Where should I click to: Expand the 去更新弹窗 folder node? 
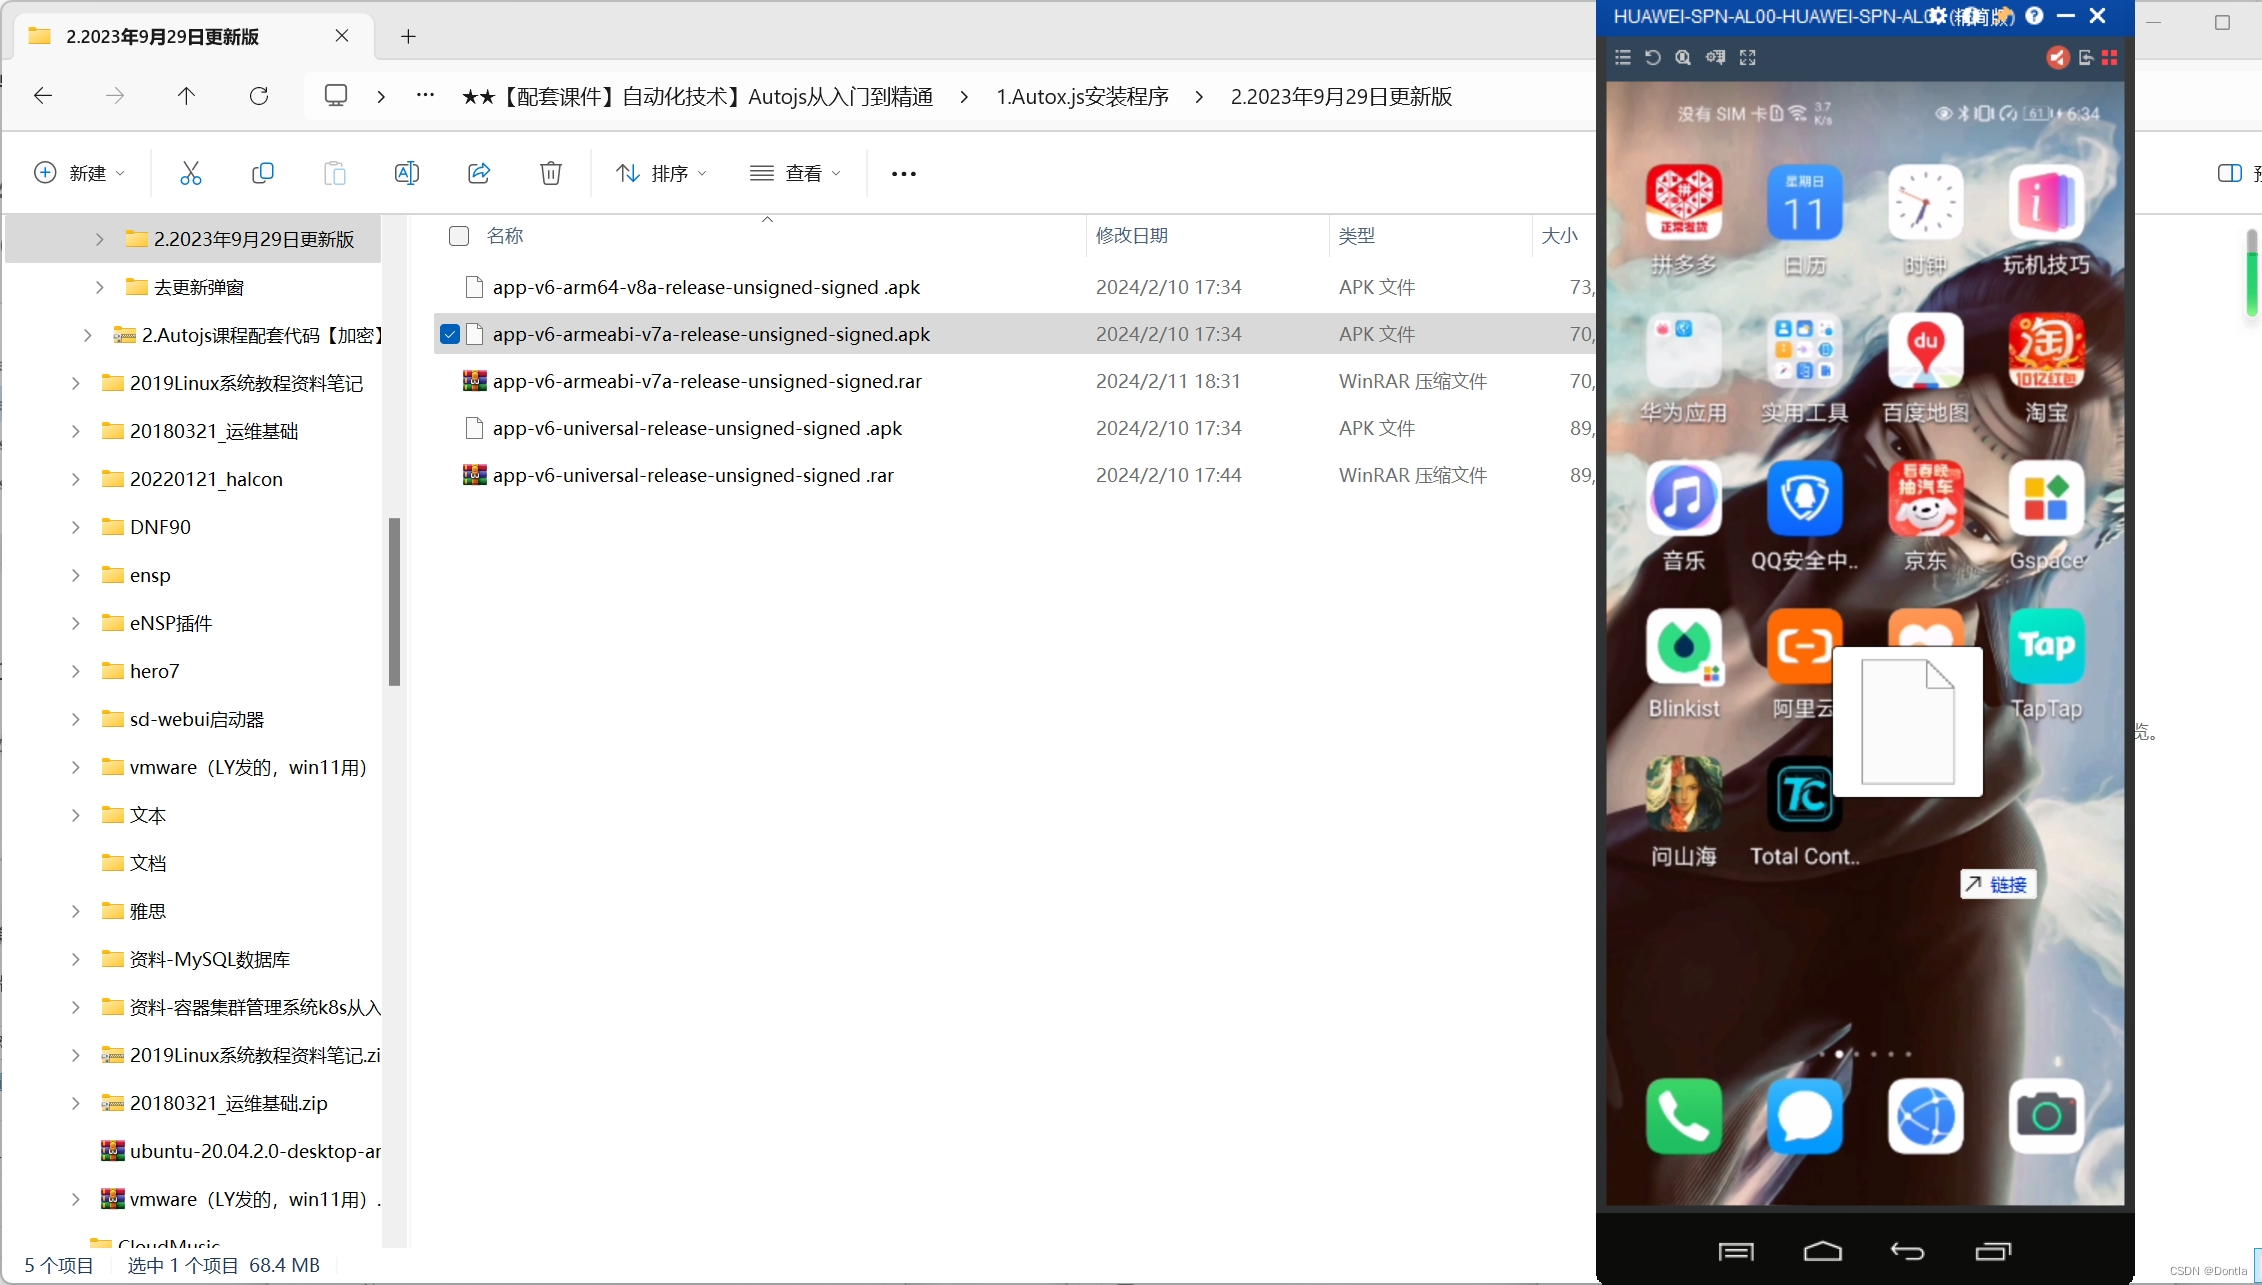[99, 287]
